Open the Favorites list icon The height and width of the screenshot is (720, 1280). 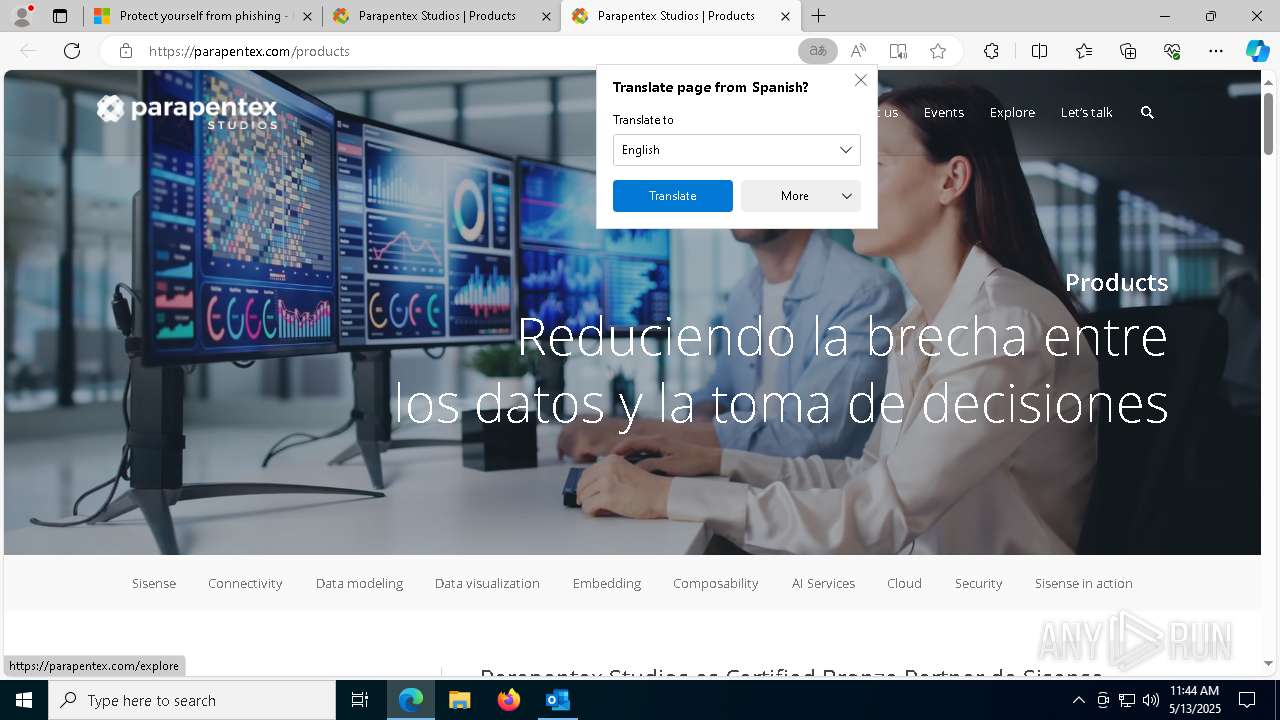(1084, 51)
